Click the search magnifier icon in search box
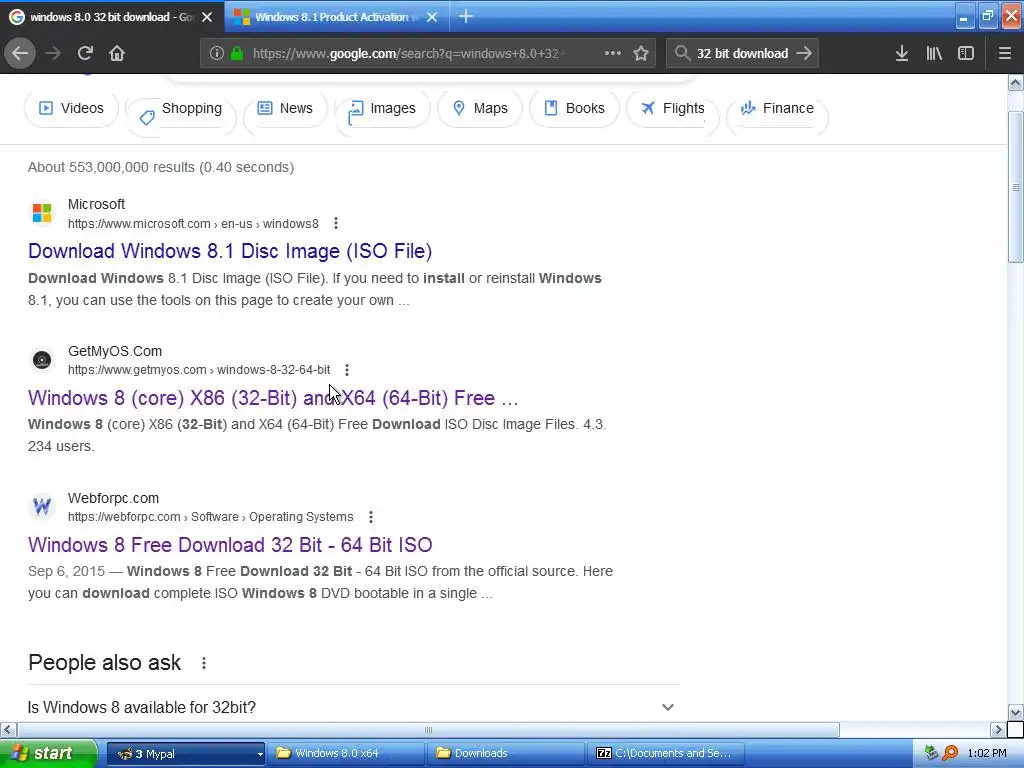This screenshot has width=1024, height=768. (x=682, y=53)
